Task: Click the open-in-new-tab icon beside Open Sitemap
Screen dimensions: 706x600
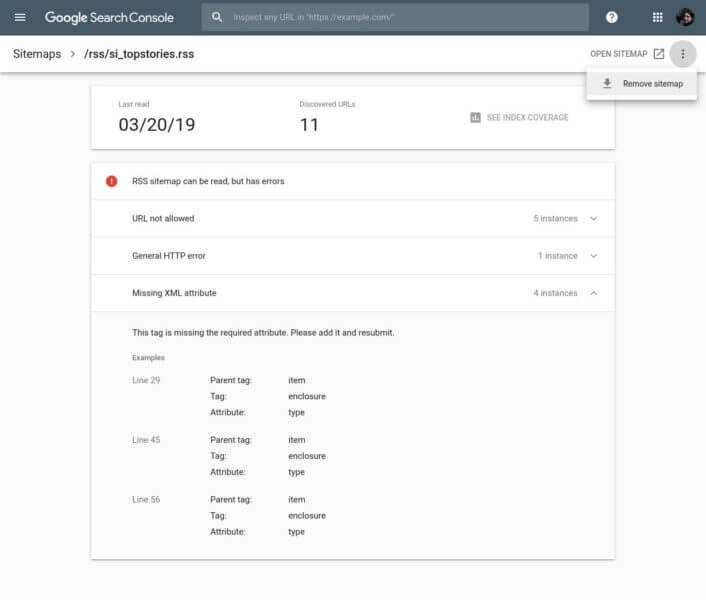Action: point(658,54)
